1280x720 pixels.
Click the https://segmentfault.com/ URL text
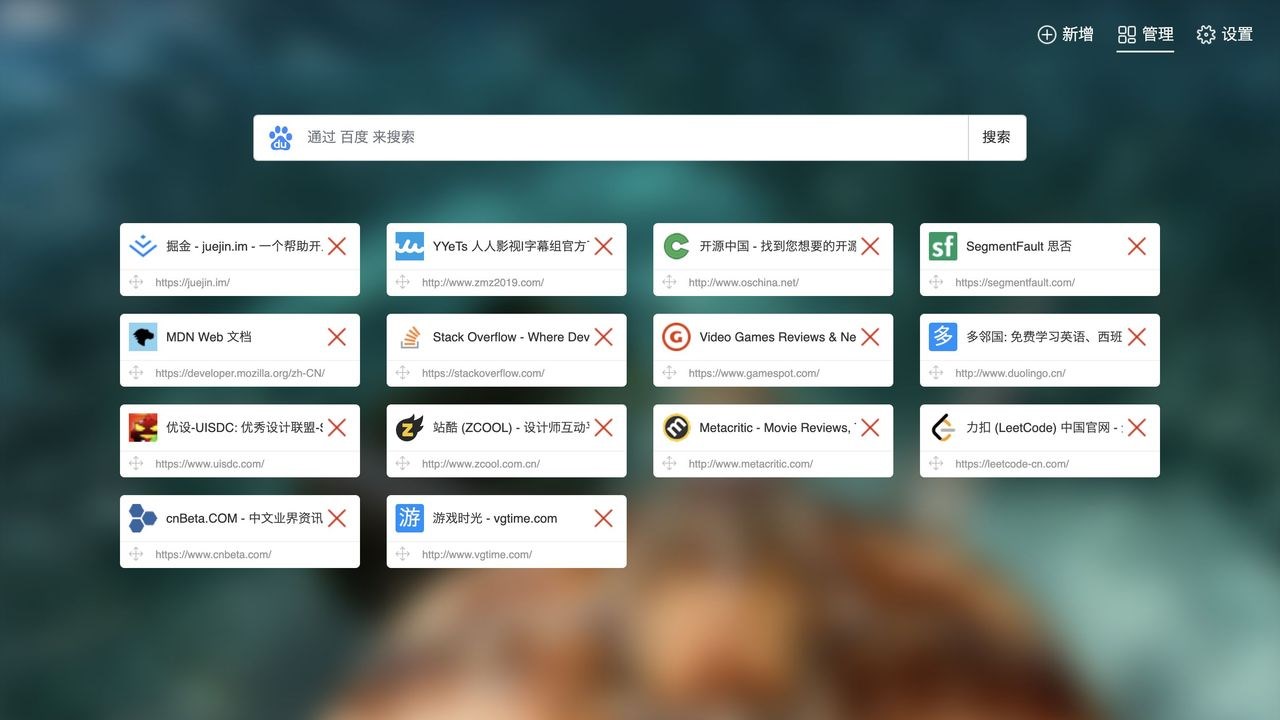pos(1015,283)
